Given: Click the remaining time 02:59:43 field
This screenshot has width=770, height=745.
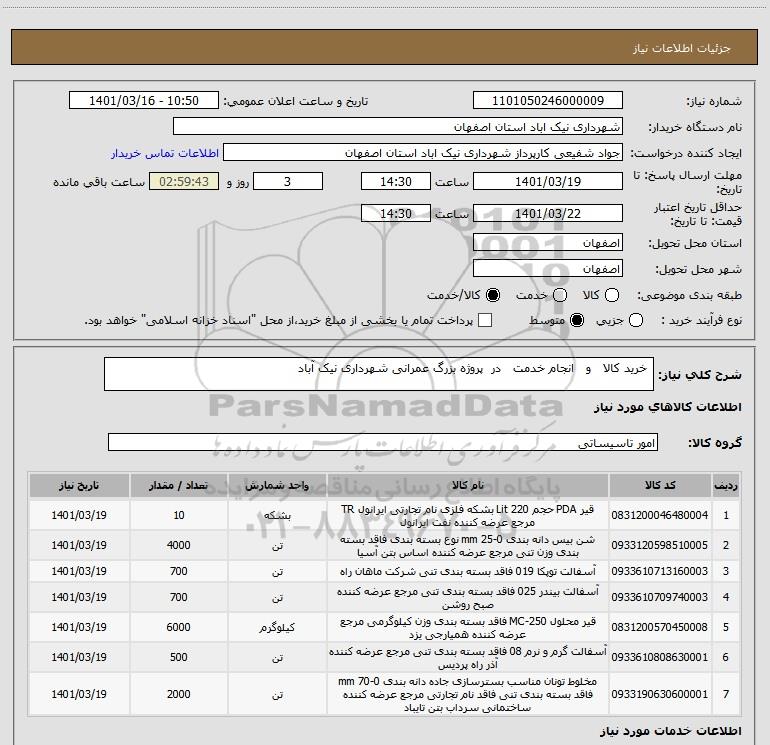Looking at the screenshot, I should 184,181.
